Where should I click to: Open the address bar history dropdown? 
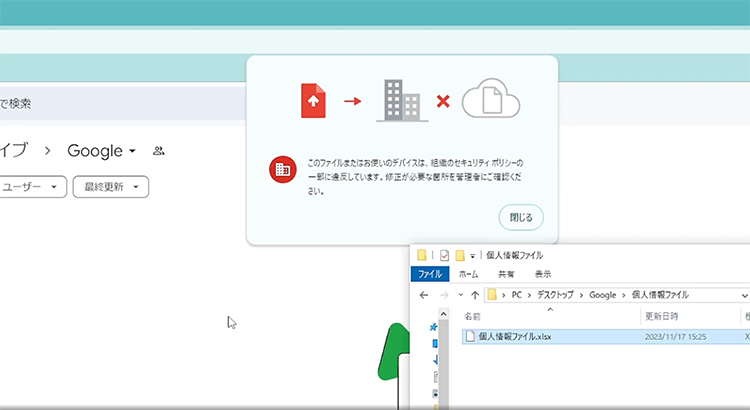click(x=744, y=296)
